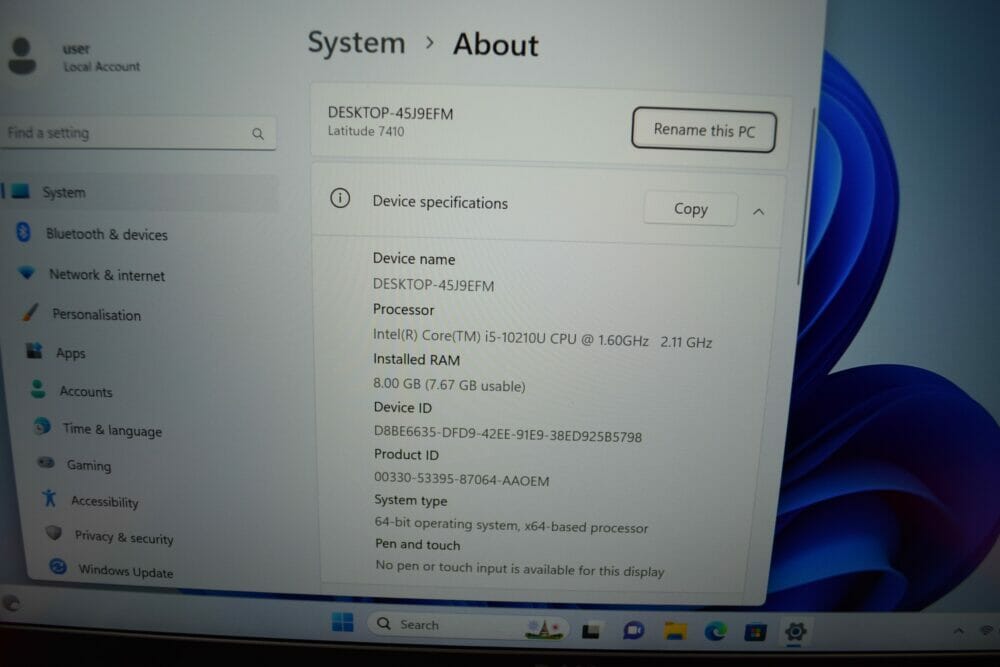This screenshot has width=1000, height=667.
Task: Copy the device specifications
Action: tap(691, 209)
